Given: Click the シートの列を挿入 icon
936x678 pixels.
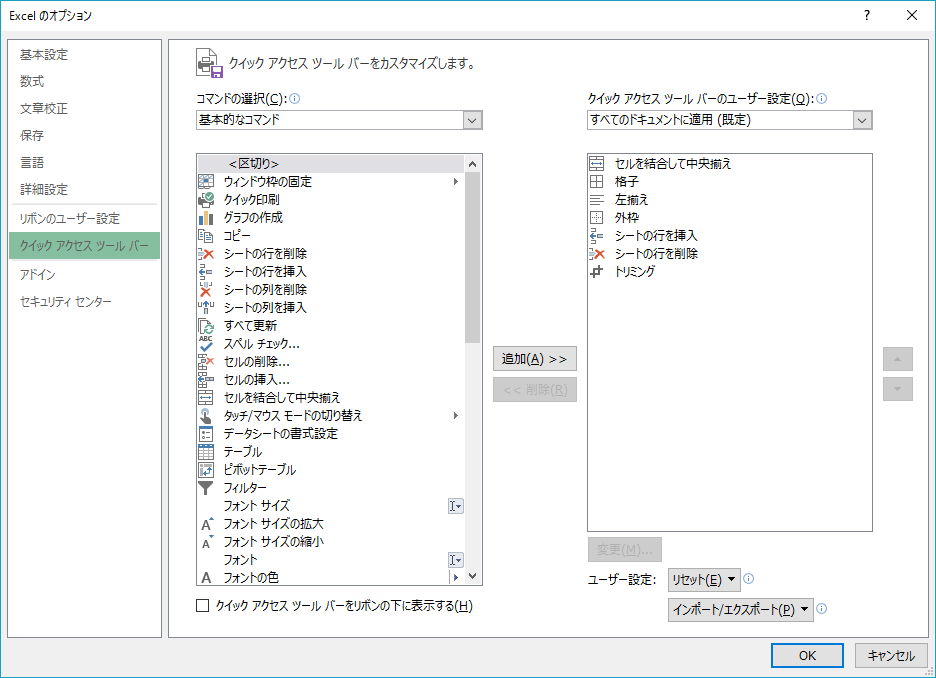Looking at the screenshot, I should pos(205,307).
